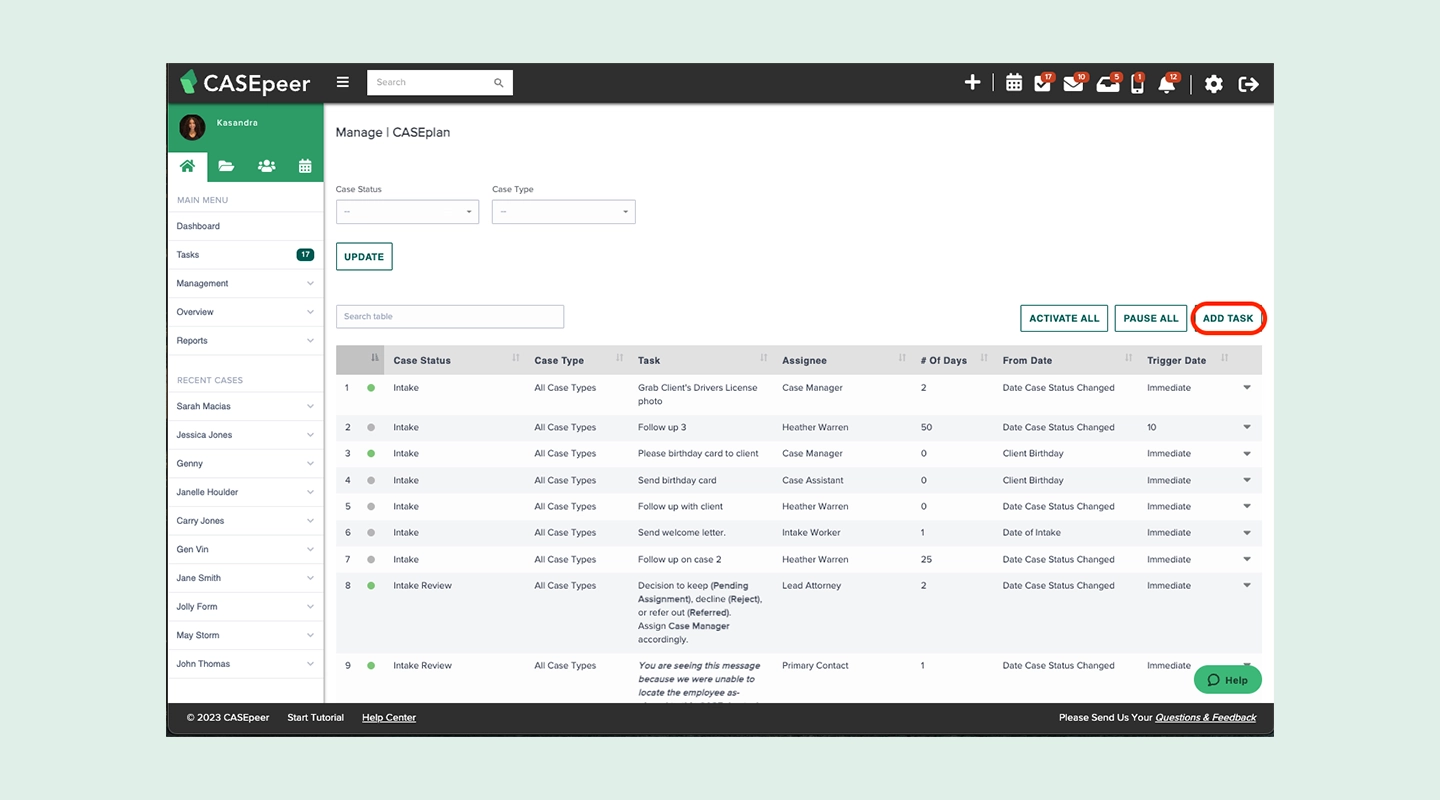This screenshot has height=800, width=1440.
Task: Click the ADD TASK button
Action: coord(1228,318)
